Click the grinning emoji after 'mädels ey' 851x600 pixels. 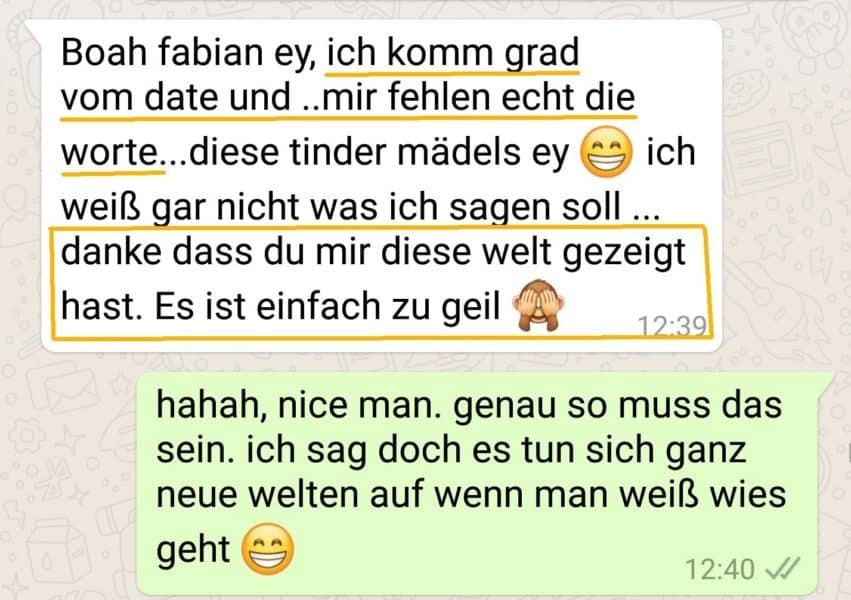(x=606, y=152)
